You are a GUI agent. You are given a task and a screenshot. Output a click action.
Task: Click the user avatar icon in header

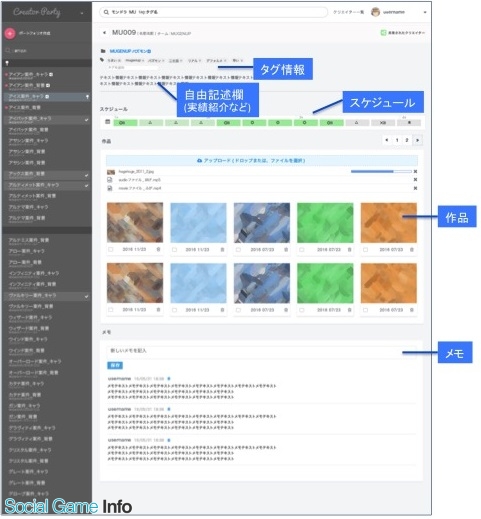point(375,12)
